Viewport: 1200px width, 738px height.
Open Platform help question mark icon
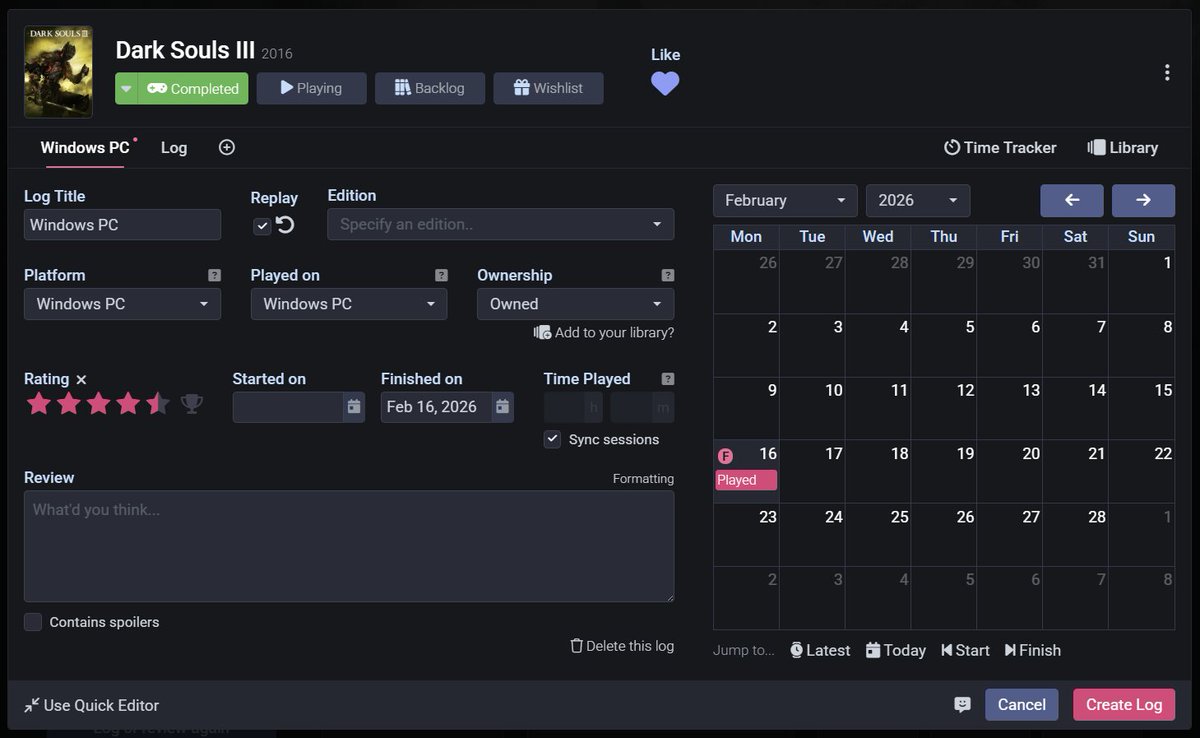pyautogui.click(x=214, y=275)
